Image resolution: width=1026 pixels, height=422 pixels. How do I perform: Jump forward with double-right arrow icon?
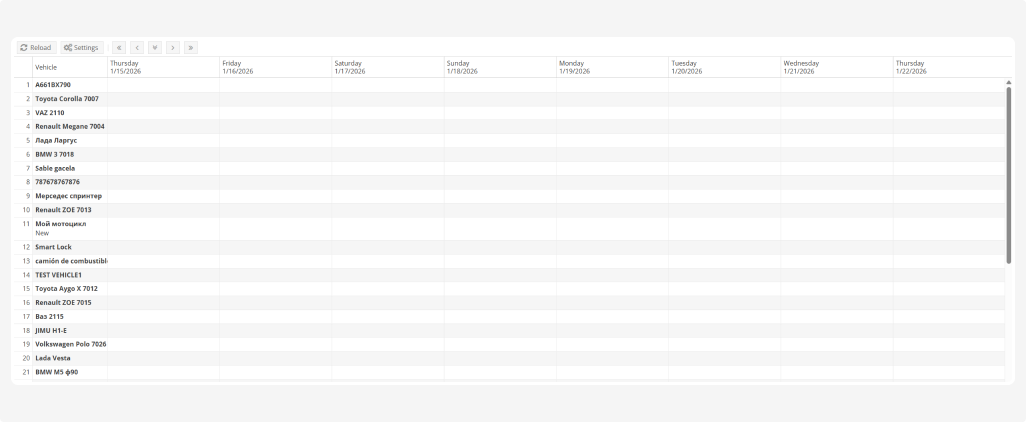pyautogui.click(x=191, y=47)
